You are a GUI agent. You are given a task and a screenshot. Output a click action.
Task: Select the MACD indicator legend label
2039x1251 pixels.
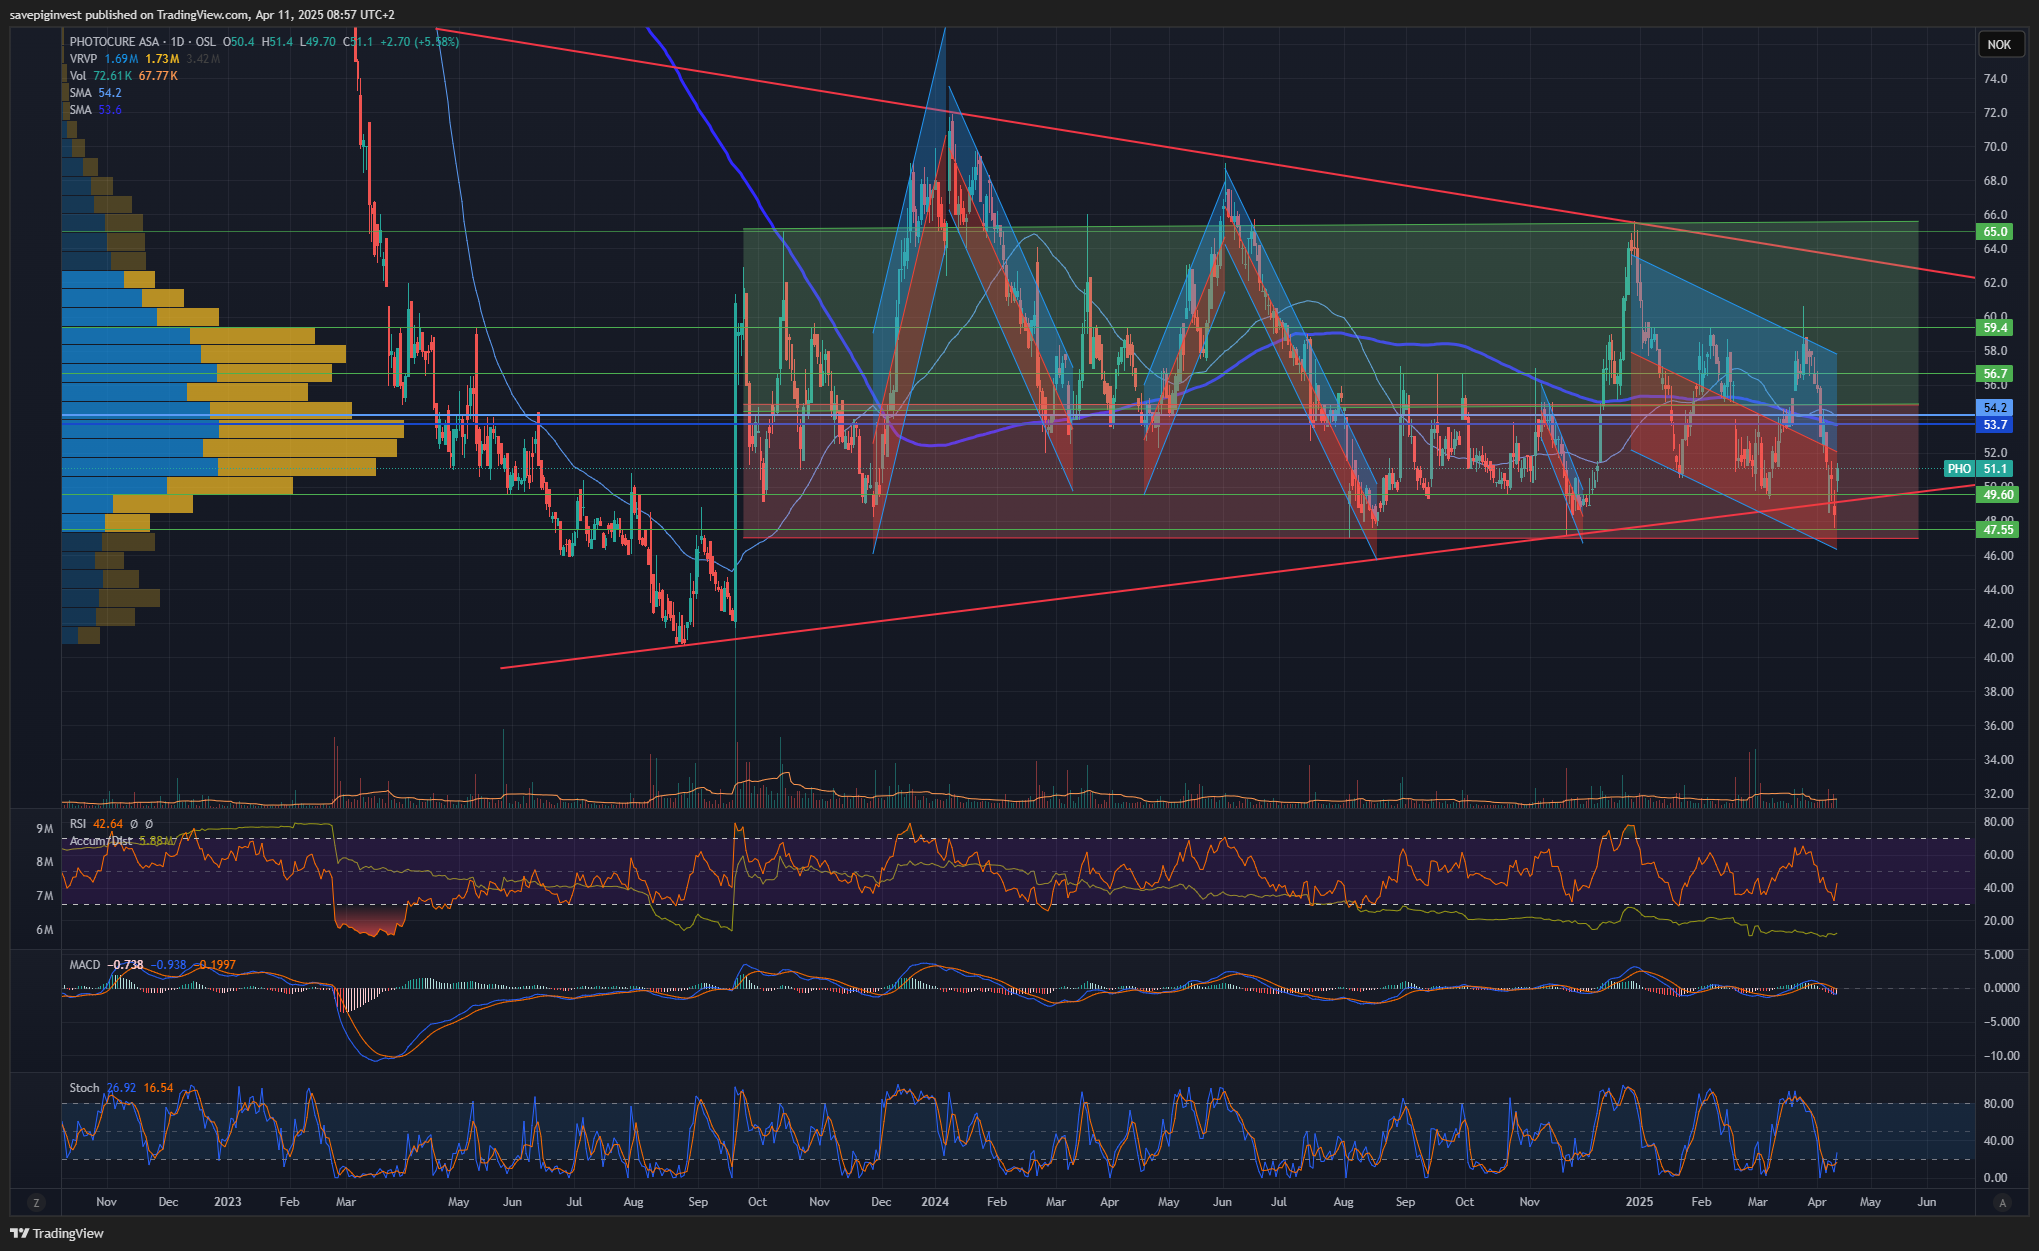85,965
